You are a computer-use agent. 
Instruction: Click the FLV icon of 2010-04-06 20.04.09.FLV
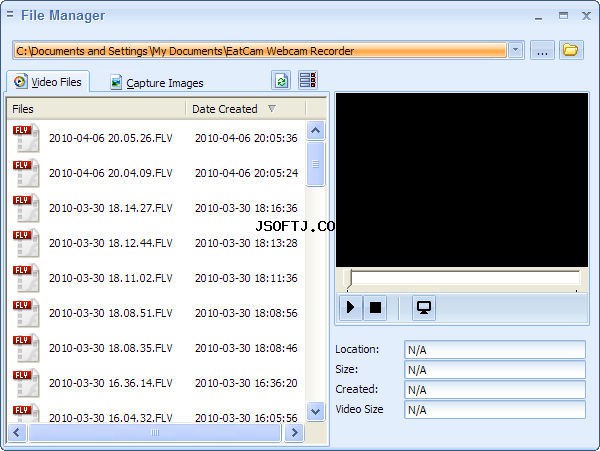[26, 173]
